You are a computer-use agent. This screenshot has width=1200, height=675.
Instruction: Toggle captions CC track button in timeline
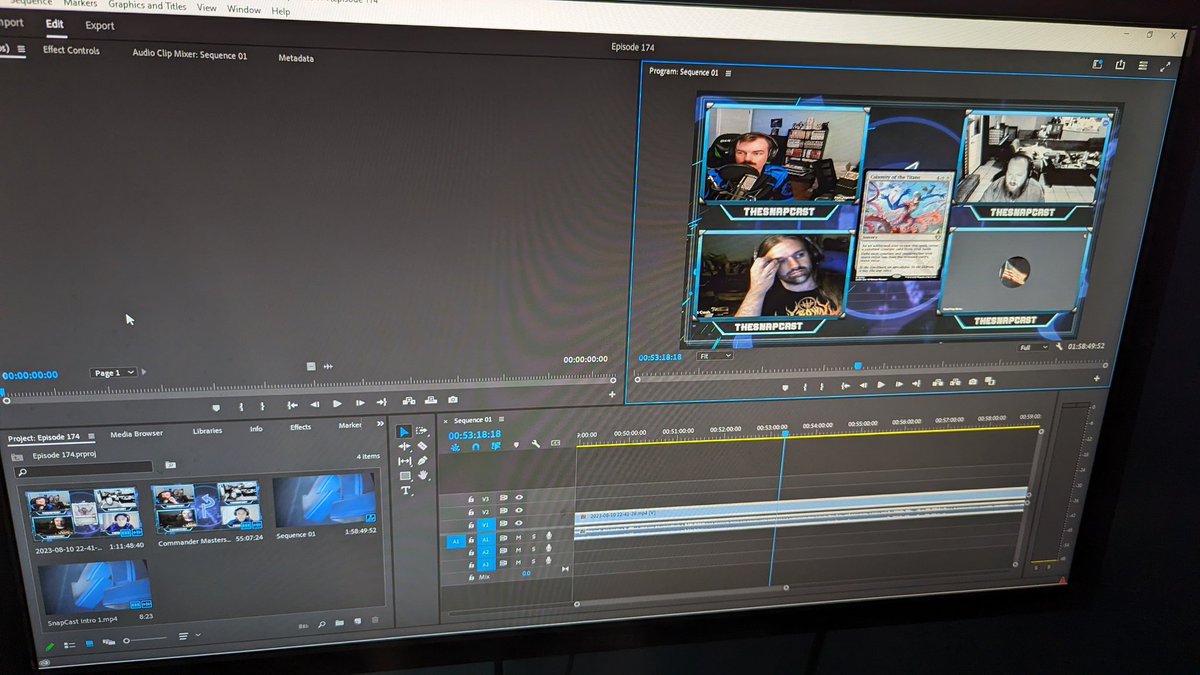point(555,443)
